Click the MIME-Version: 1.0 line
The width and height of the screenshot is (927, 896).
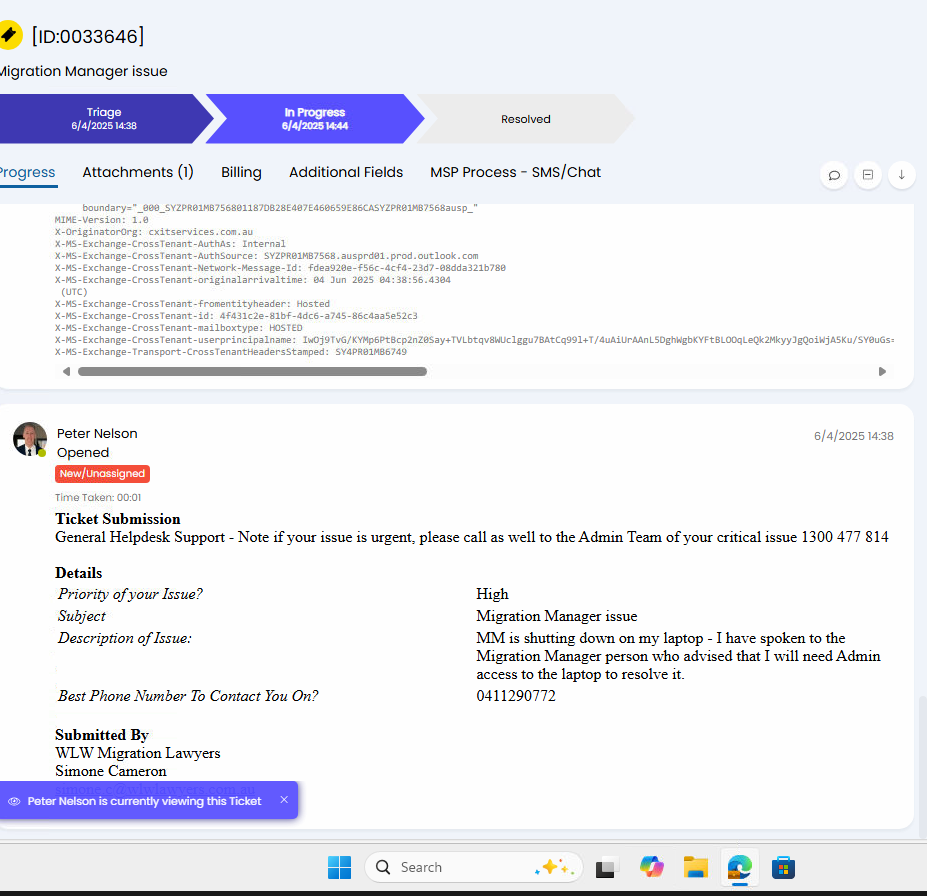tap(102, 220)
